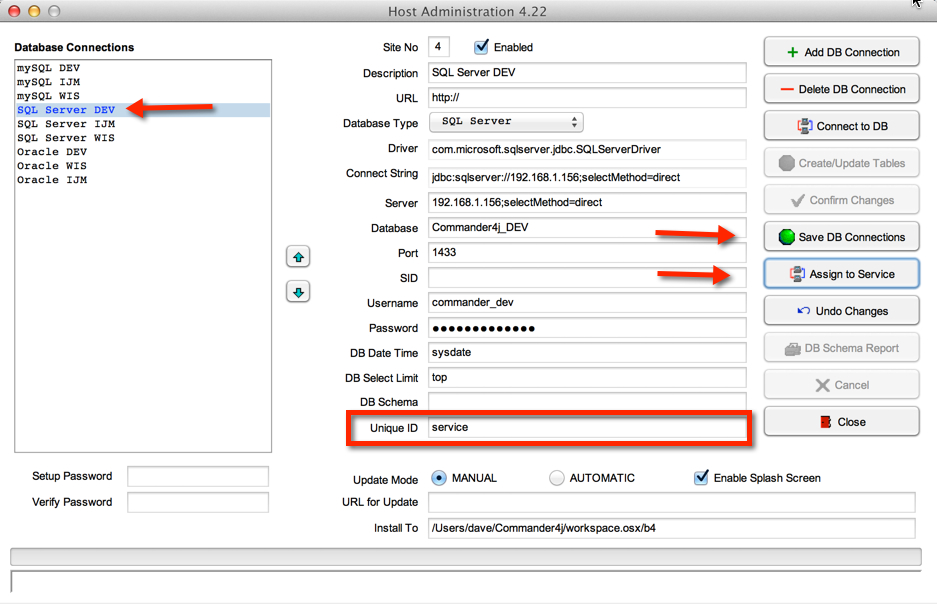This screenshot has height=604, width=937.
Task: Select the MANUAL update mode
Action: (x=438, y=478)
